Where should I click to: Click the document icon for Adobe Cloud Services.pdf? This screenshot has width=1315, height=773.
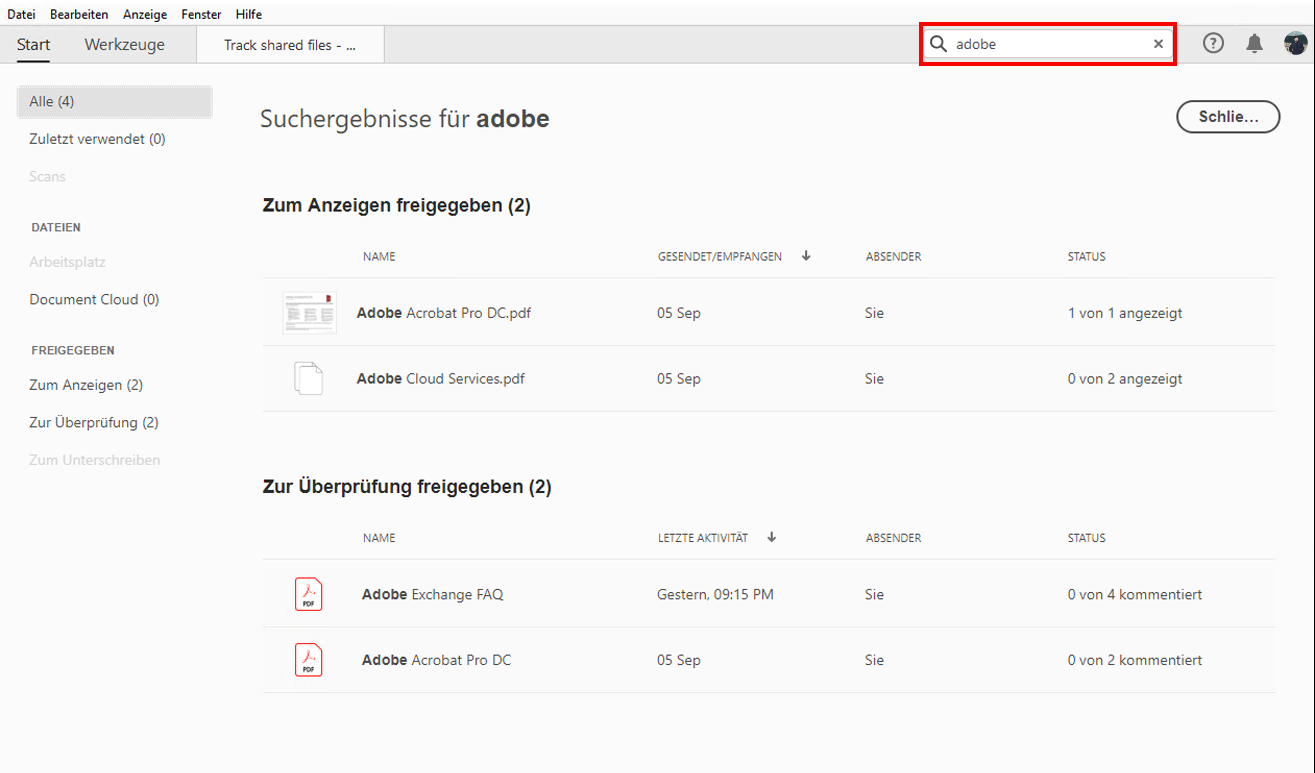[308, 379]
